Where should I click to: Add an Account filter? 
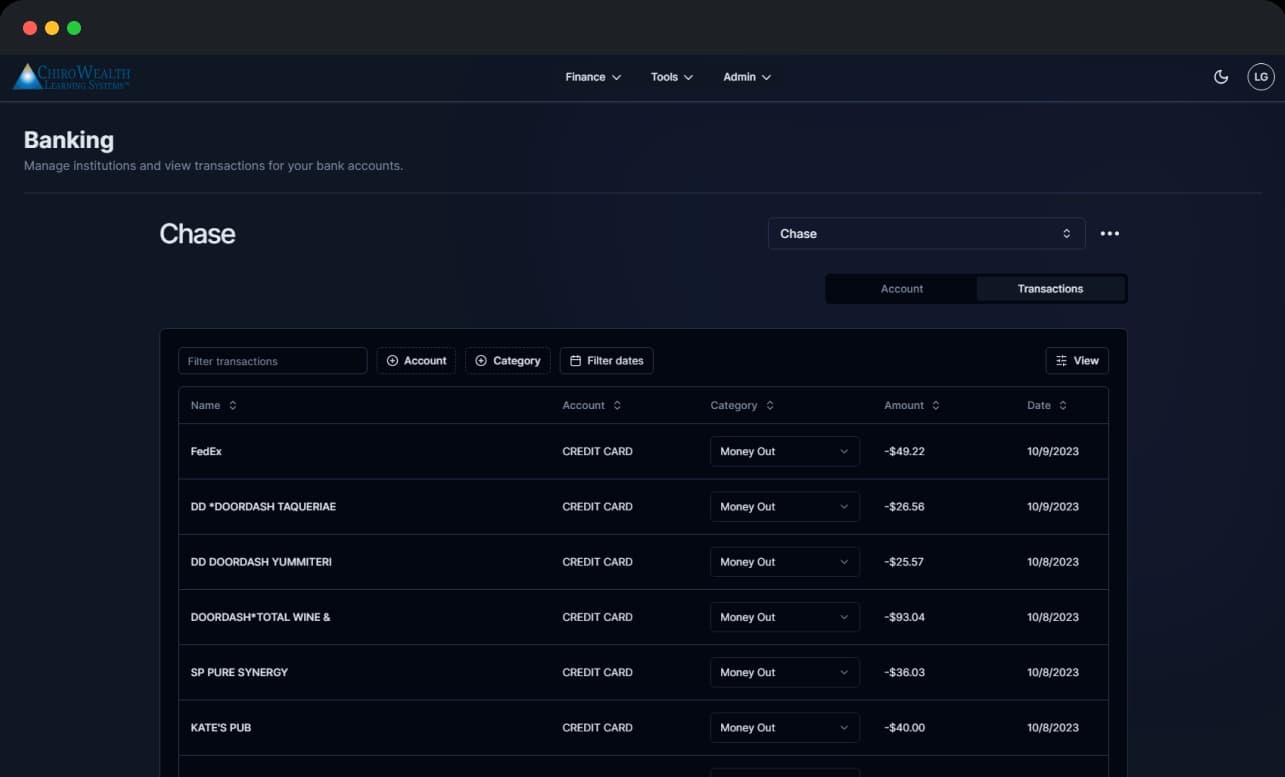point(416,361)
